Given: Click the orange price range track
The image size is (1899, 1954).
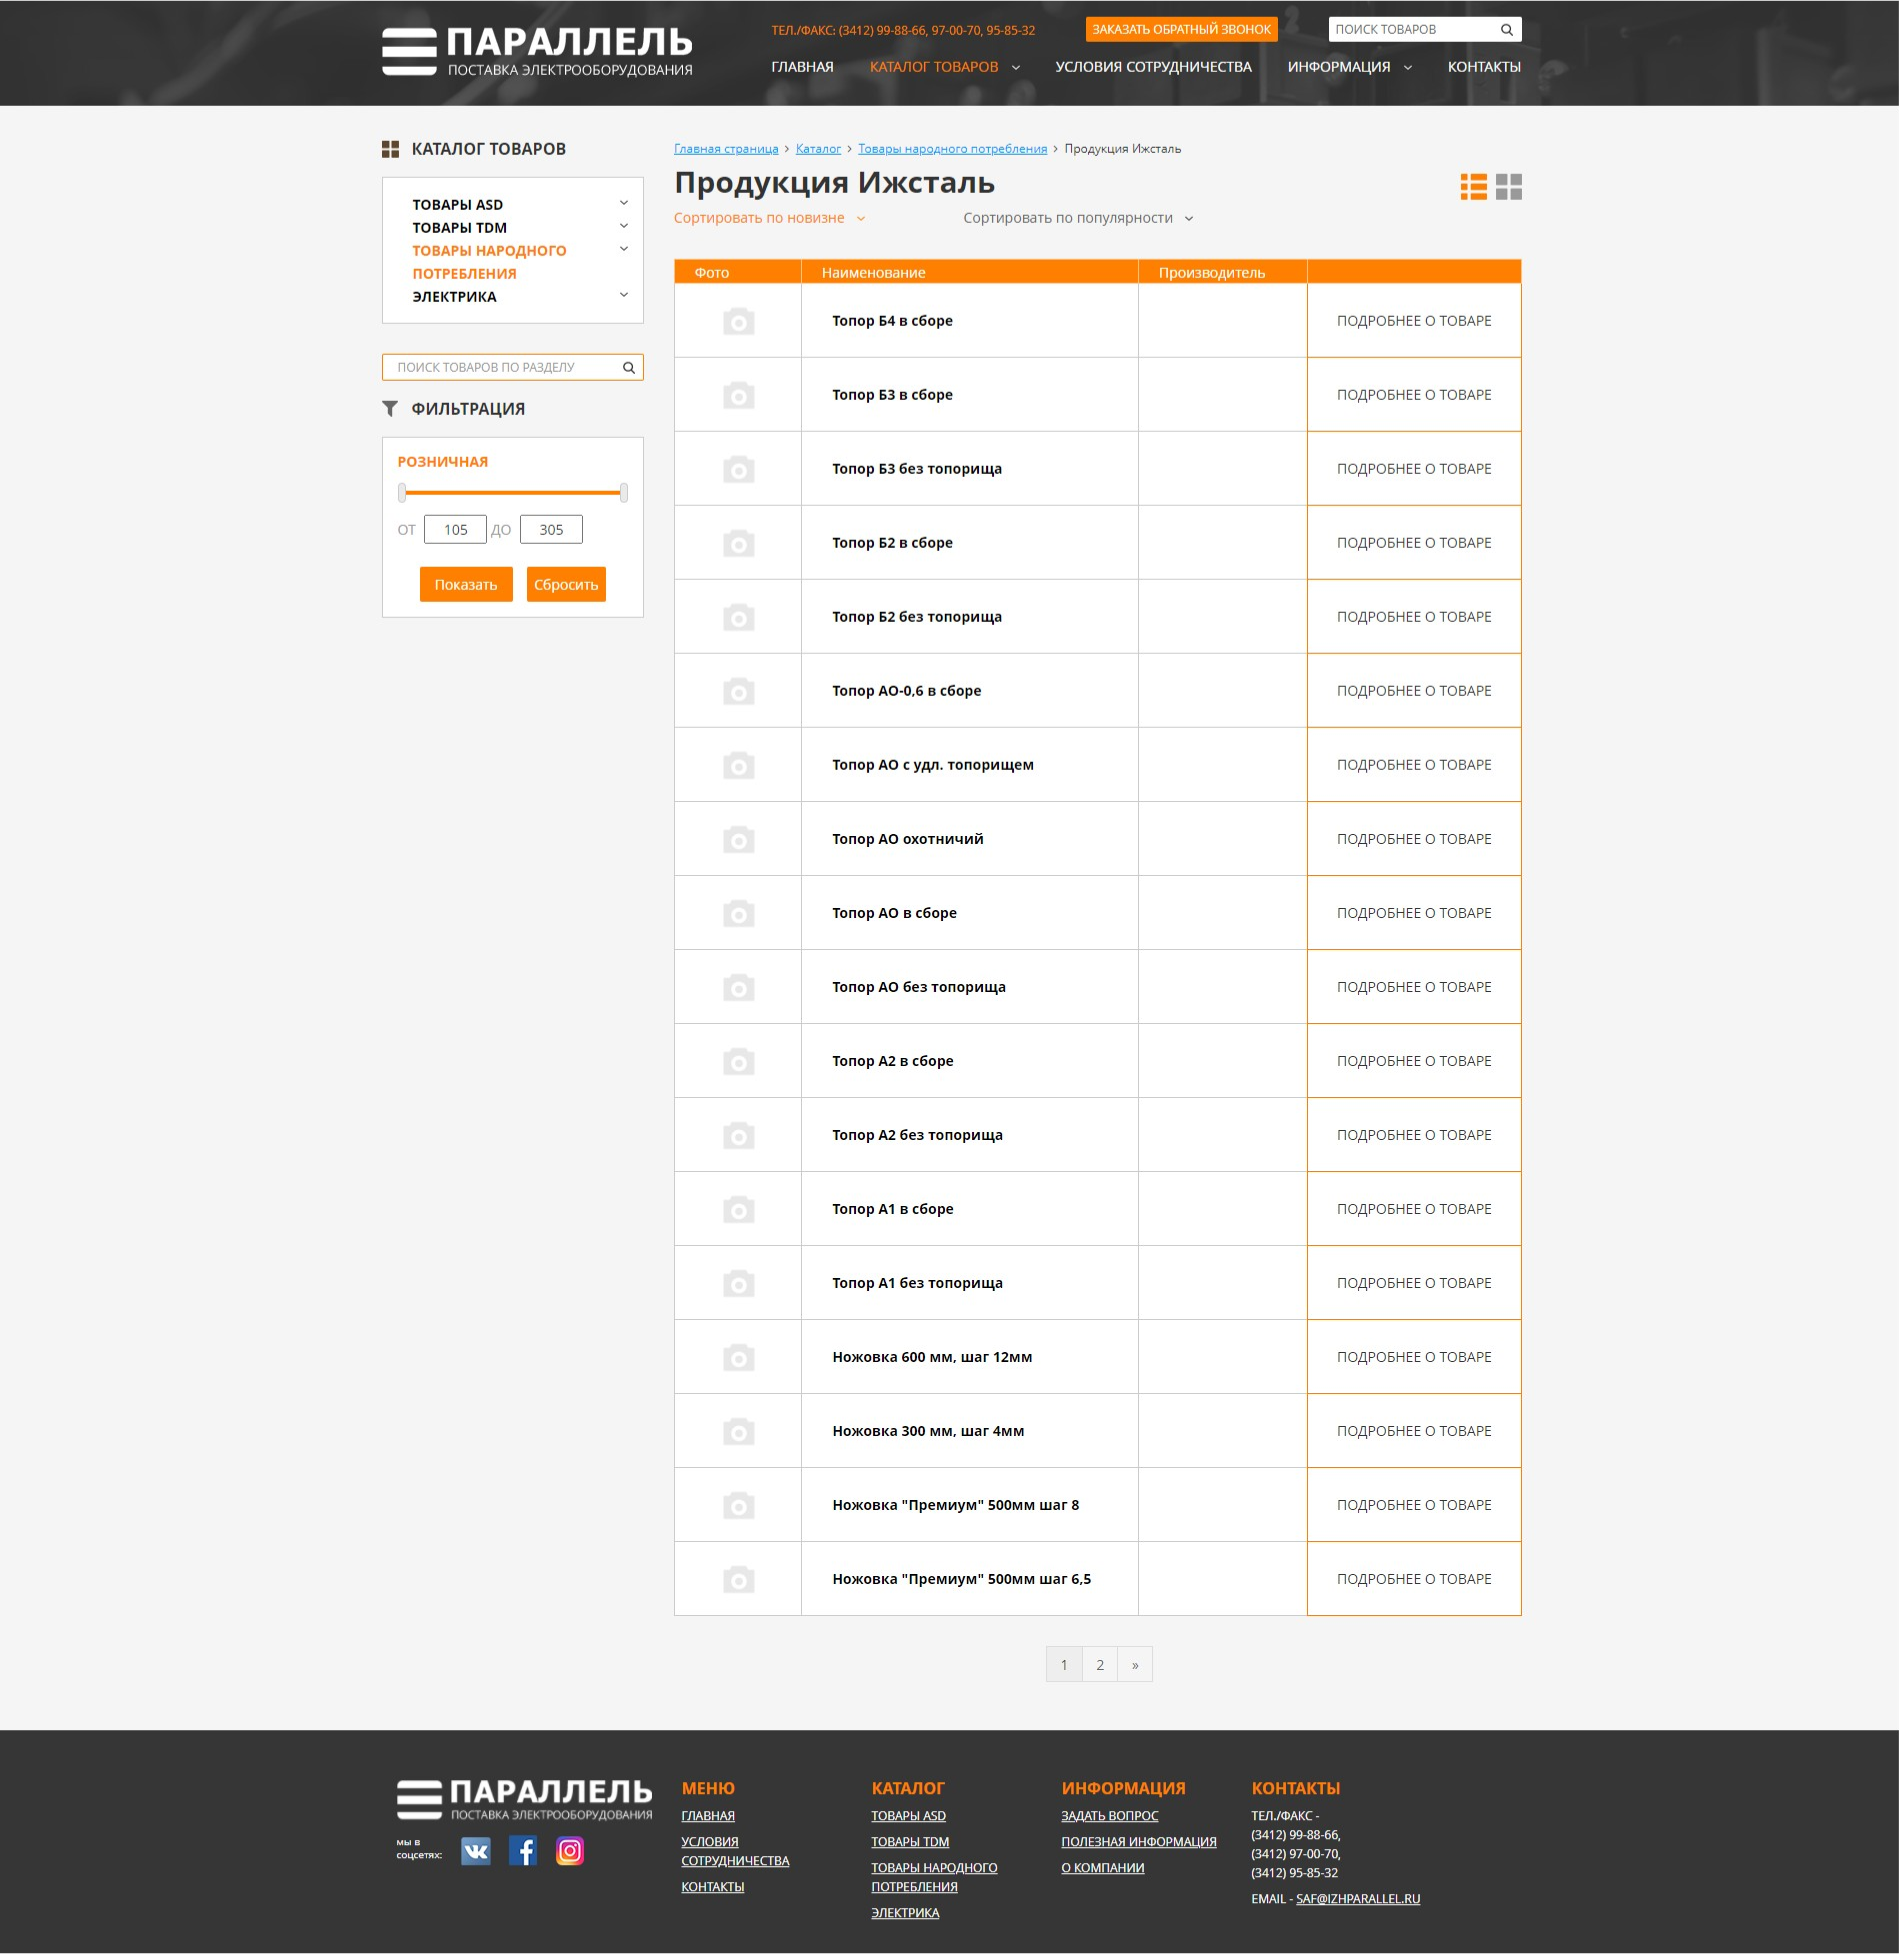Looking at the screenshot, I should [513, 493].
